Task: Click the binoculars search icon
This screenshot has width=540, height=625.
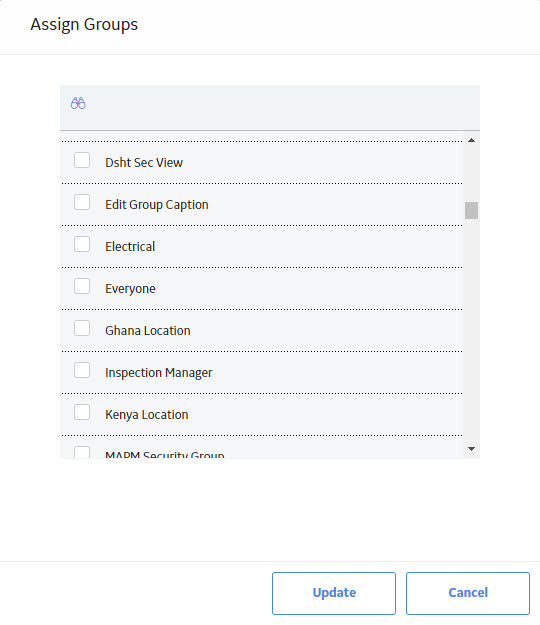Action: 78,103
